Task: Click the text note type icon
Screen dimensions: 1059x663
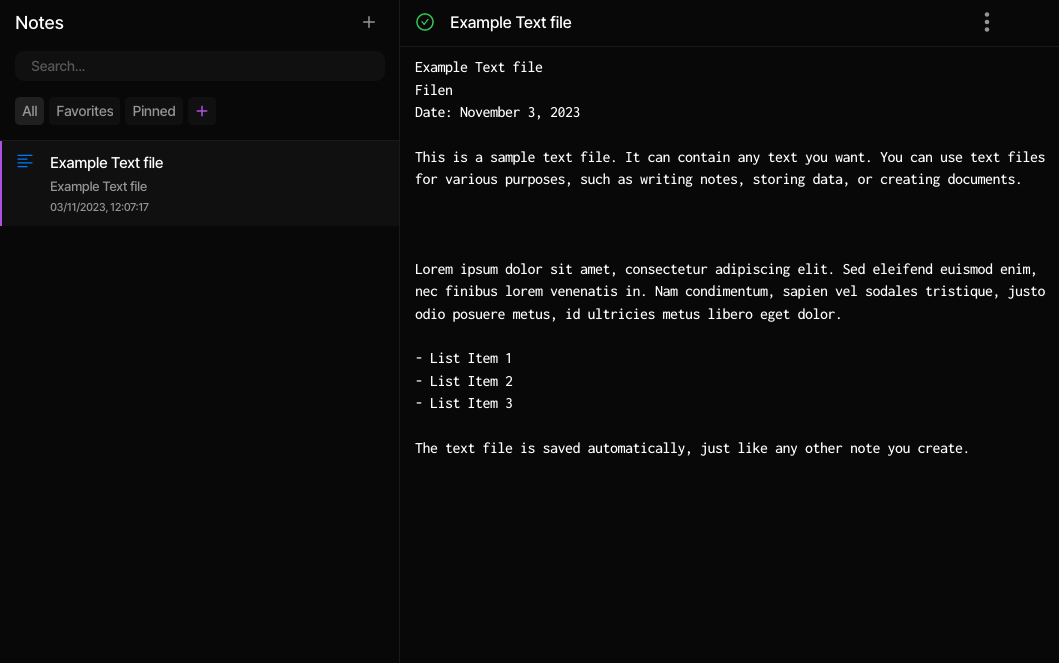Action: (25, 161)
